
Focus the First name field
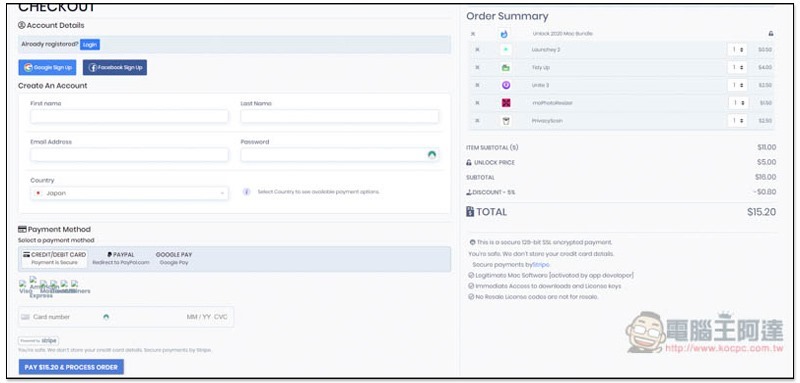point(129,116)
